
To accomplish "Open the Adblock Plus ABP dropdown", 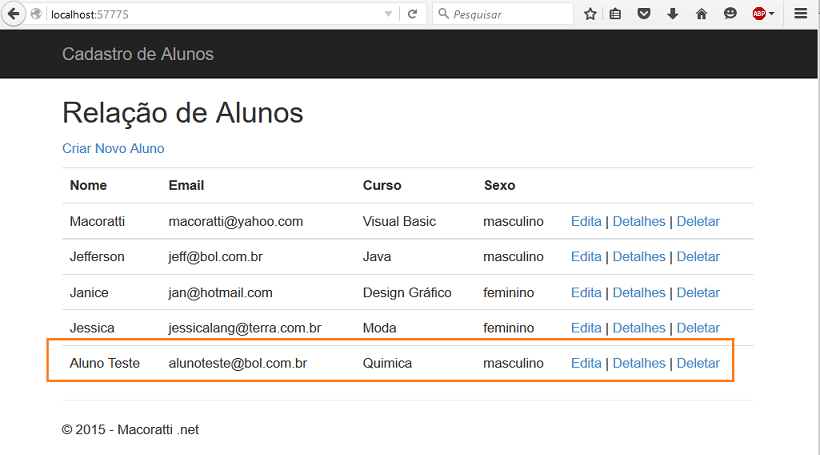I will (x=763, y=14).
